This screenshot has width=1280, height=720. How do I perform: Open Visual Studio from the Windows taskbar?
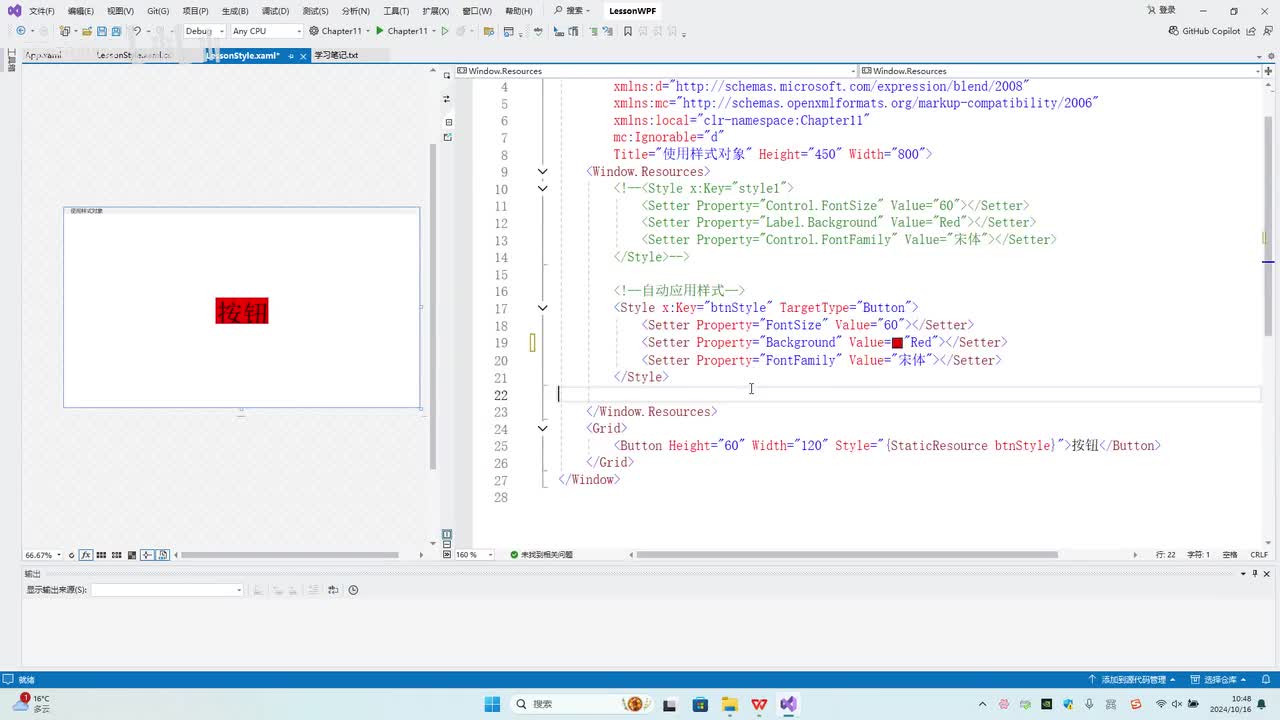[x=789, y=704]
